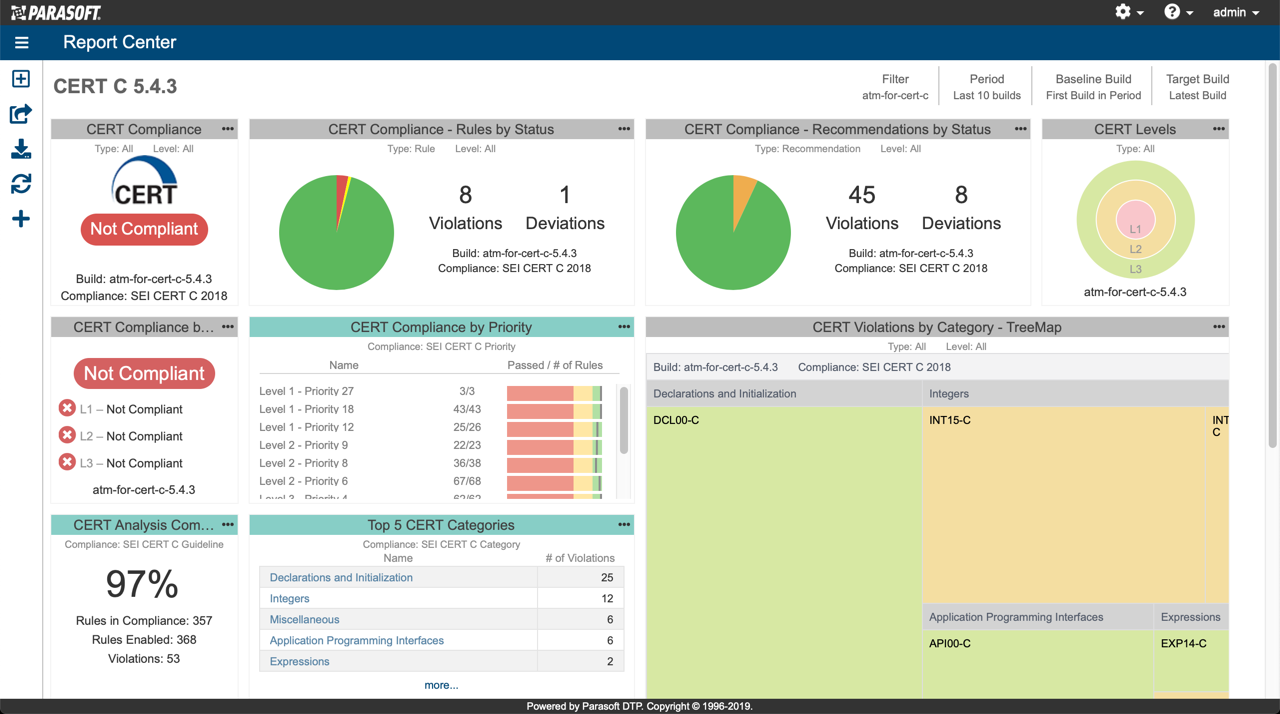This screenshot has height=714, width=1280.
Task: Click Not Compliant badge above L1 row
Action: click(x=144, y=374)
